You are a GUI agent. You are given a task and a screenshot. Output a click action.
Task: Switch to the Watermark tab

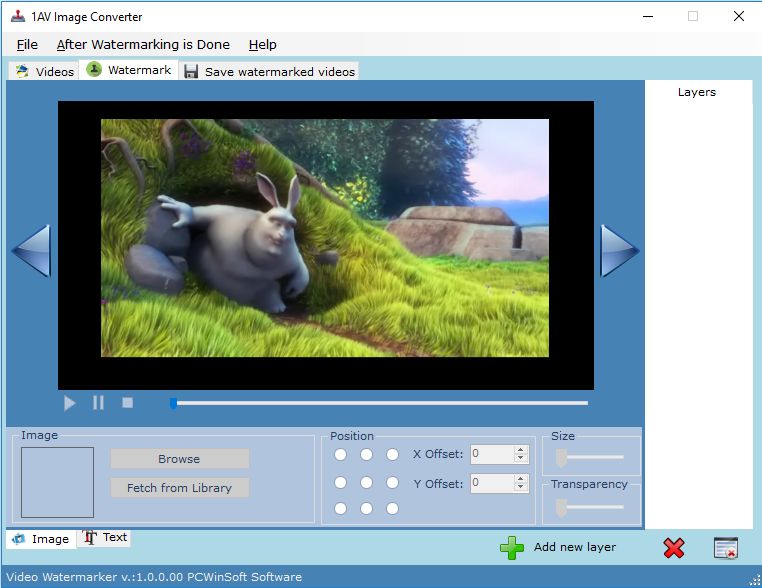pyautogui.click(x=129, y=70)
